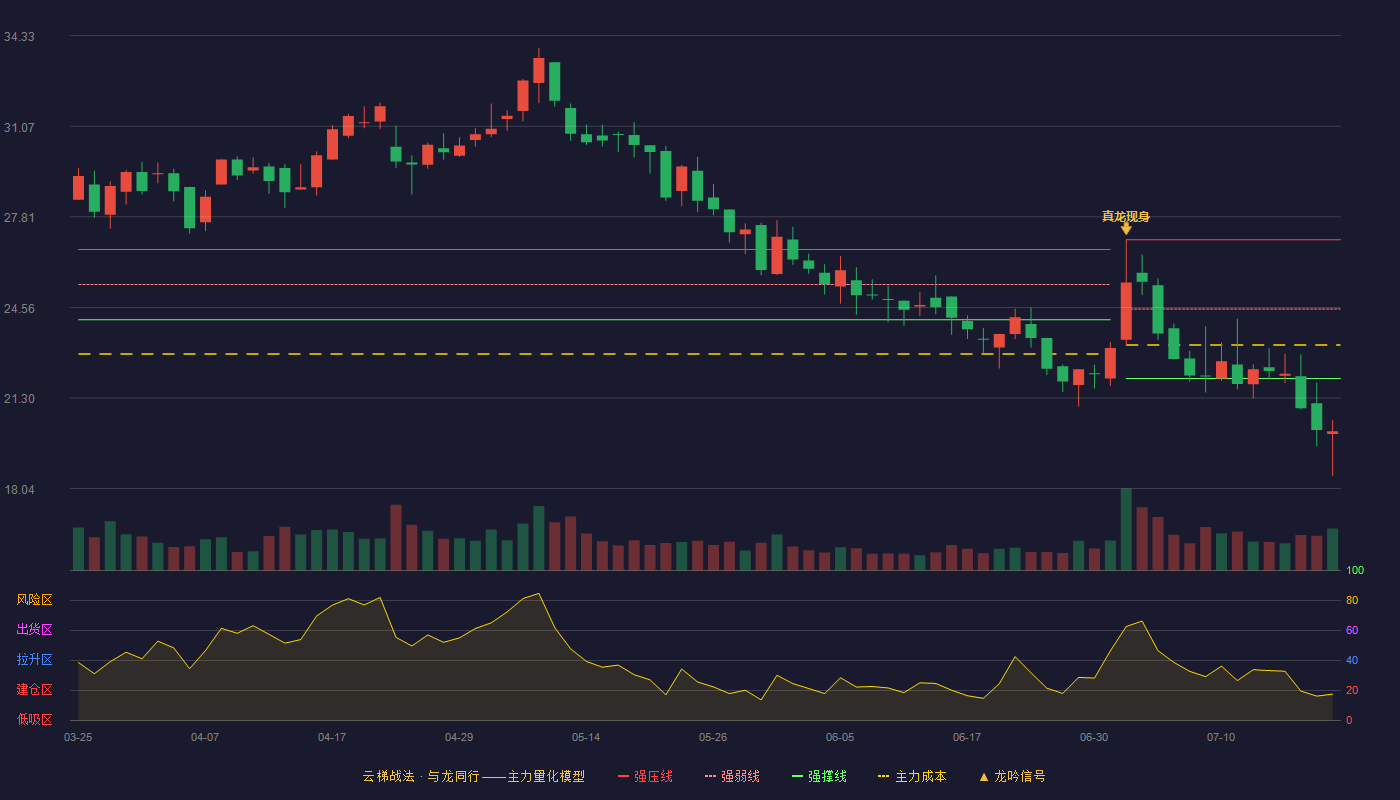Click the 24.56 price axis label
This screenshot has width=1400, height=800.
pos(19,308)
